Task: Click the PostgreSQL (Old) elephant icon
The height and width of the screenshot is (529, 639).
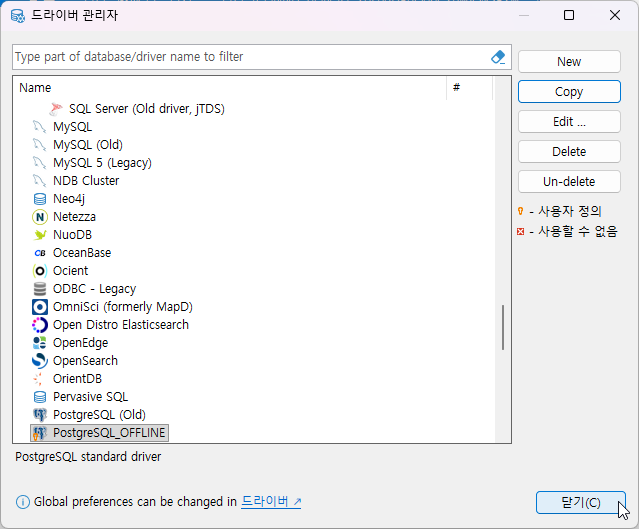Action: click(40, 415)
